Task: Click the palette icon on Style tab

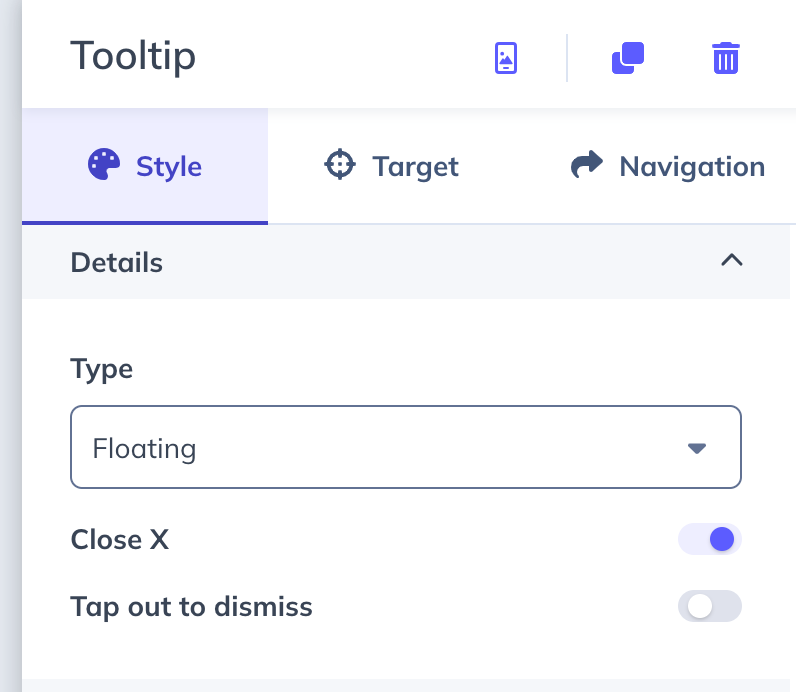Action: [x=104, y=165]
